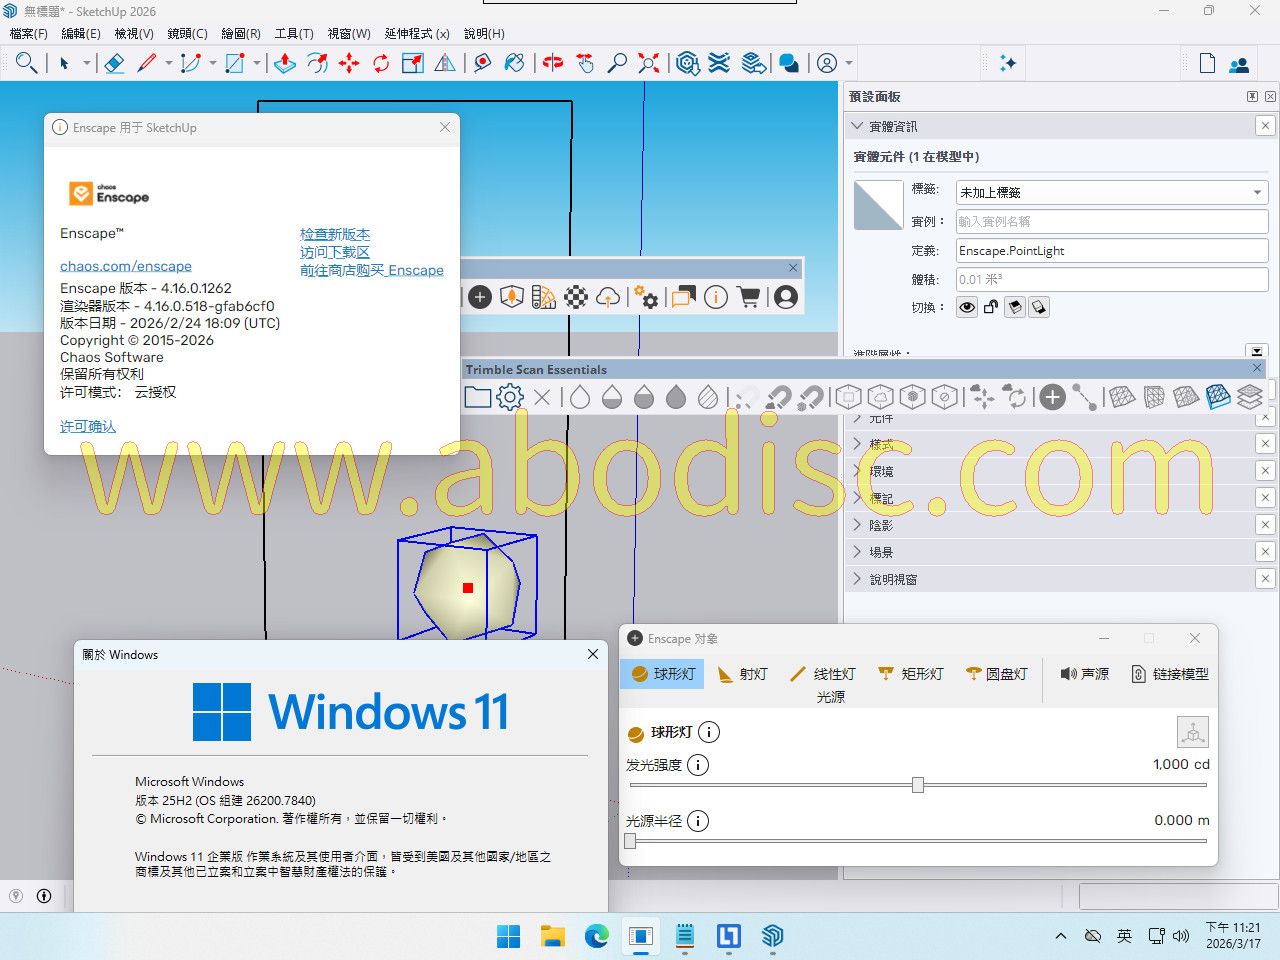Toggle the cast shadows icon beside the lock
Screen dimensions: 1280x960
(1015, 308)
